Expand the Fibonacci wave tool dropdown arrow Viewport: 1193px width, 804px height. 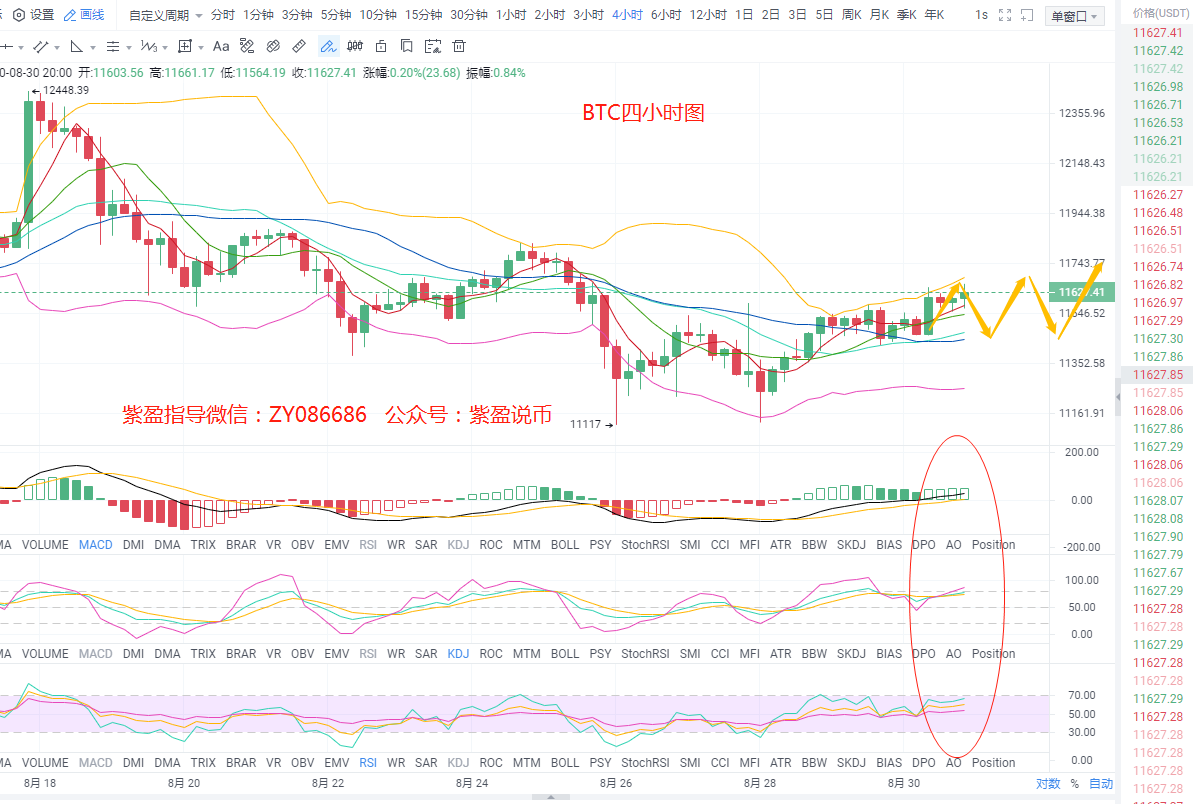164,47
